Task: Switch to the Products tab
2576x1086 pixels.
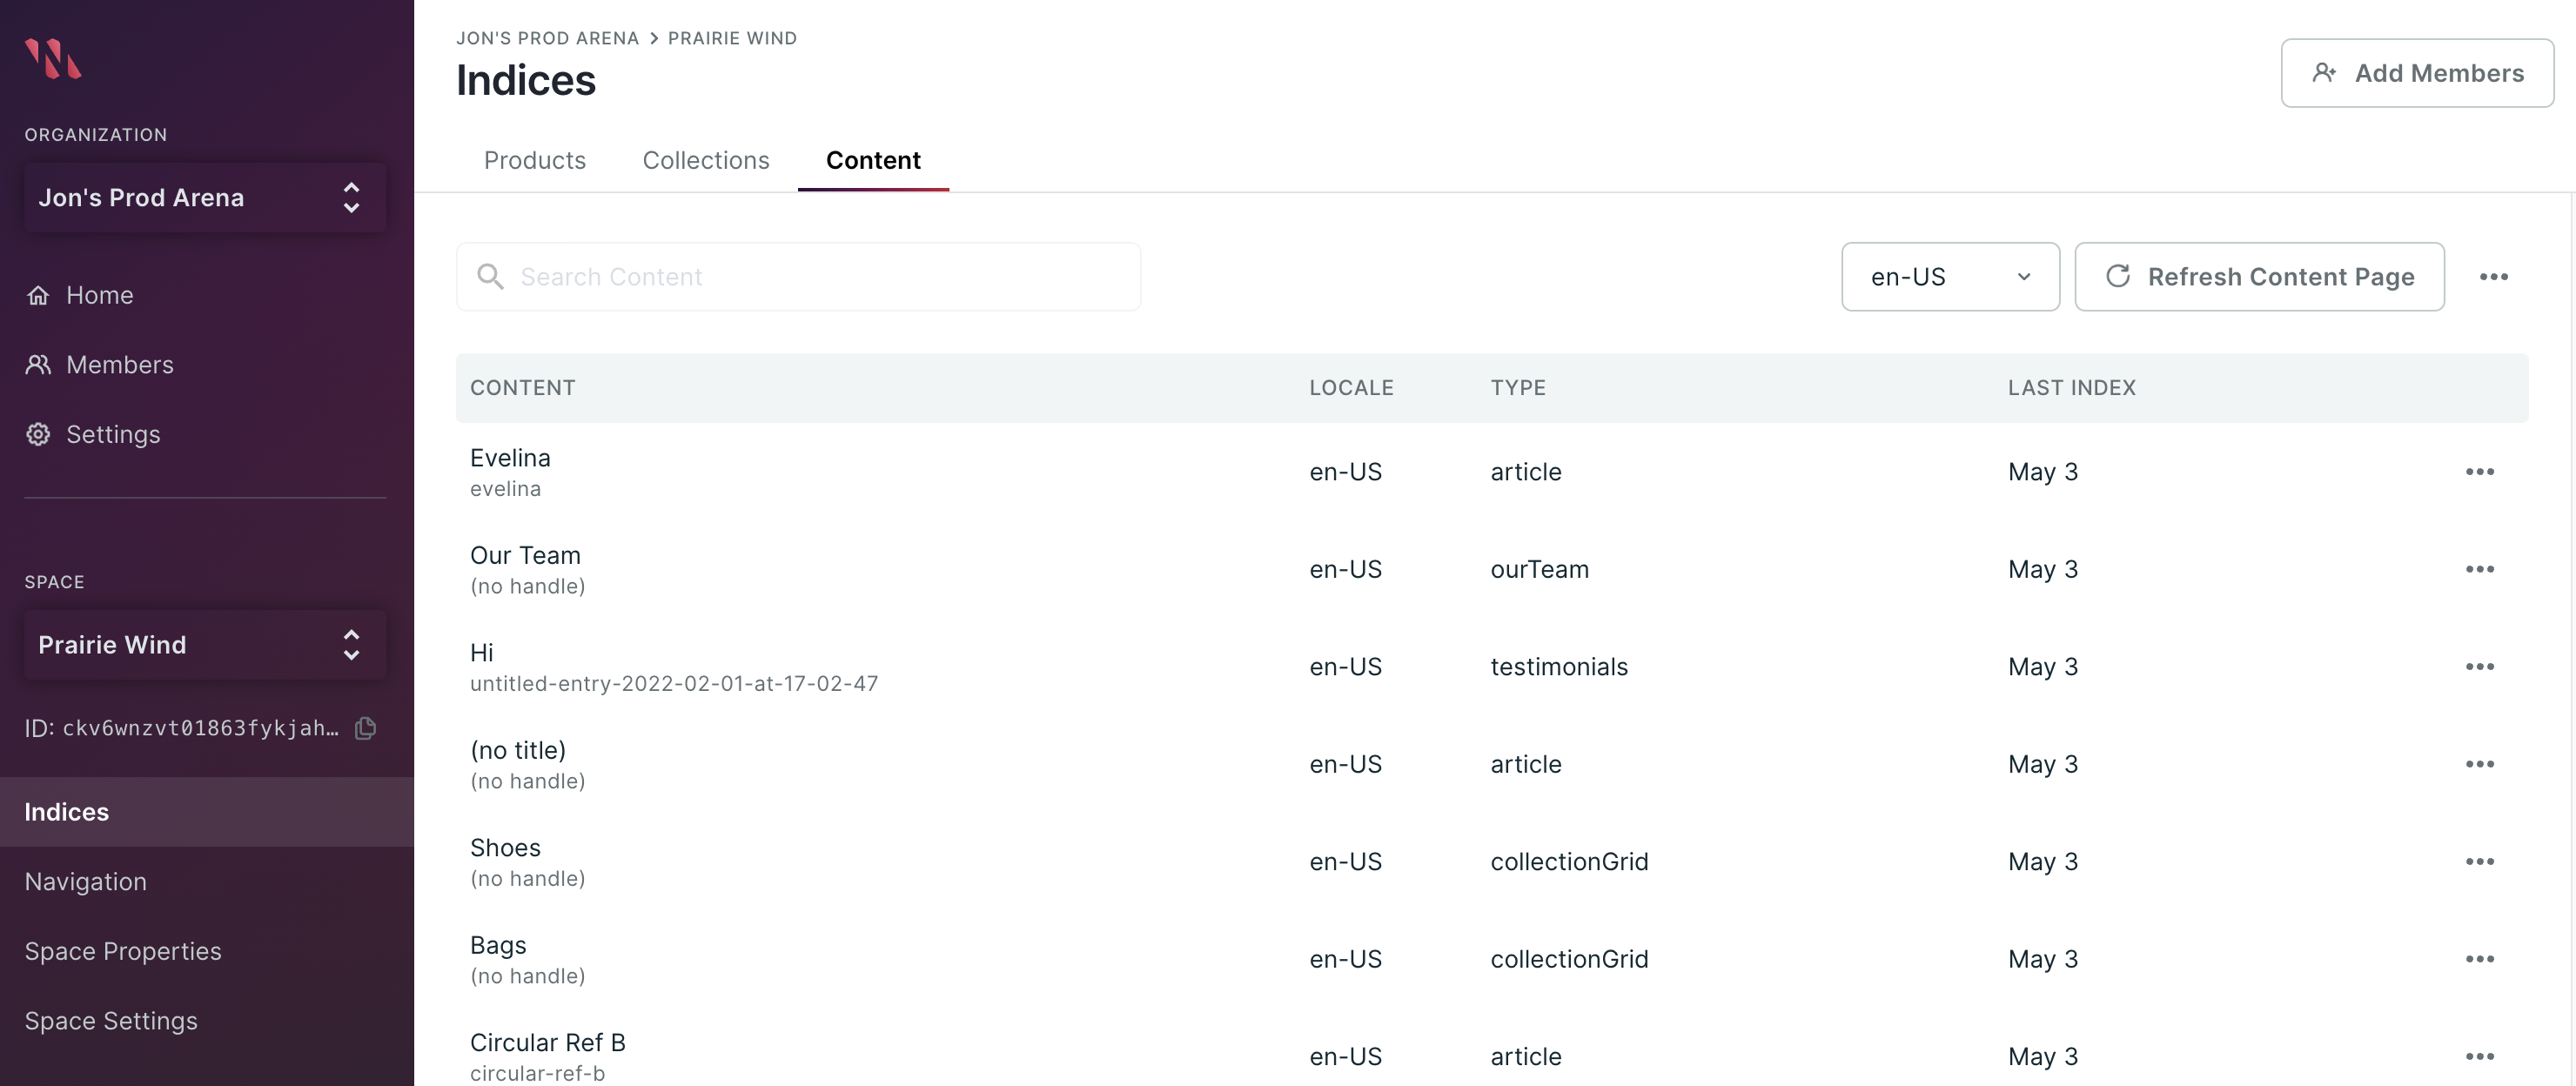Action: tap(534, 160)
